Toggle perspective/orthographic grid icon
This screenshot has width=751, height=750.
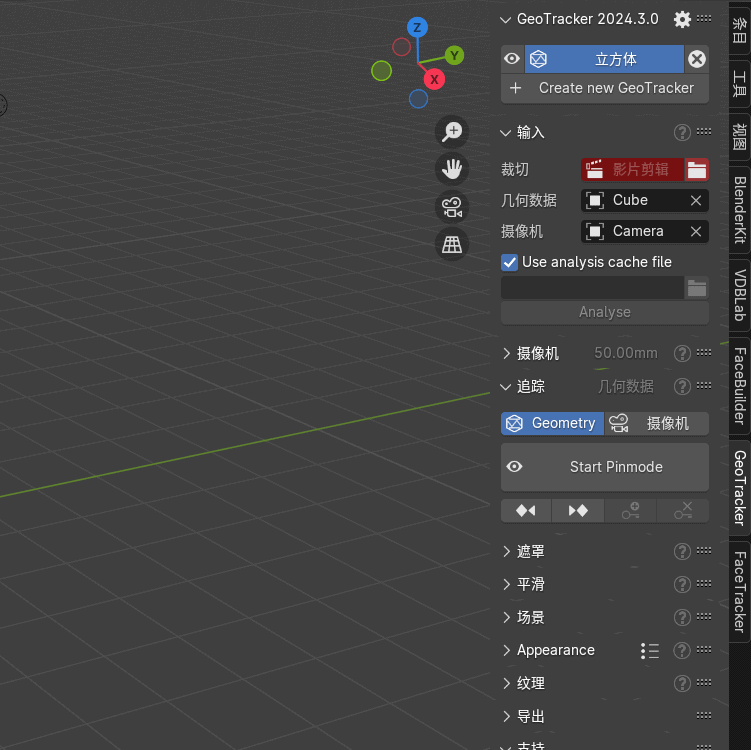point(452,245)
